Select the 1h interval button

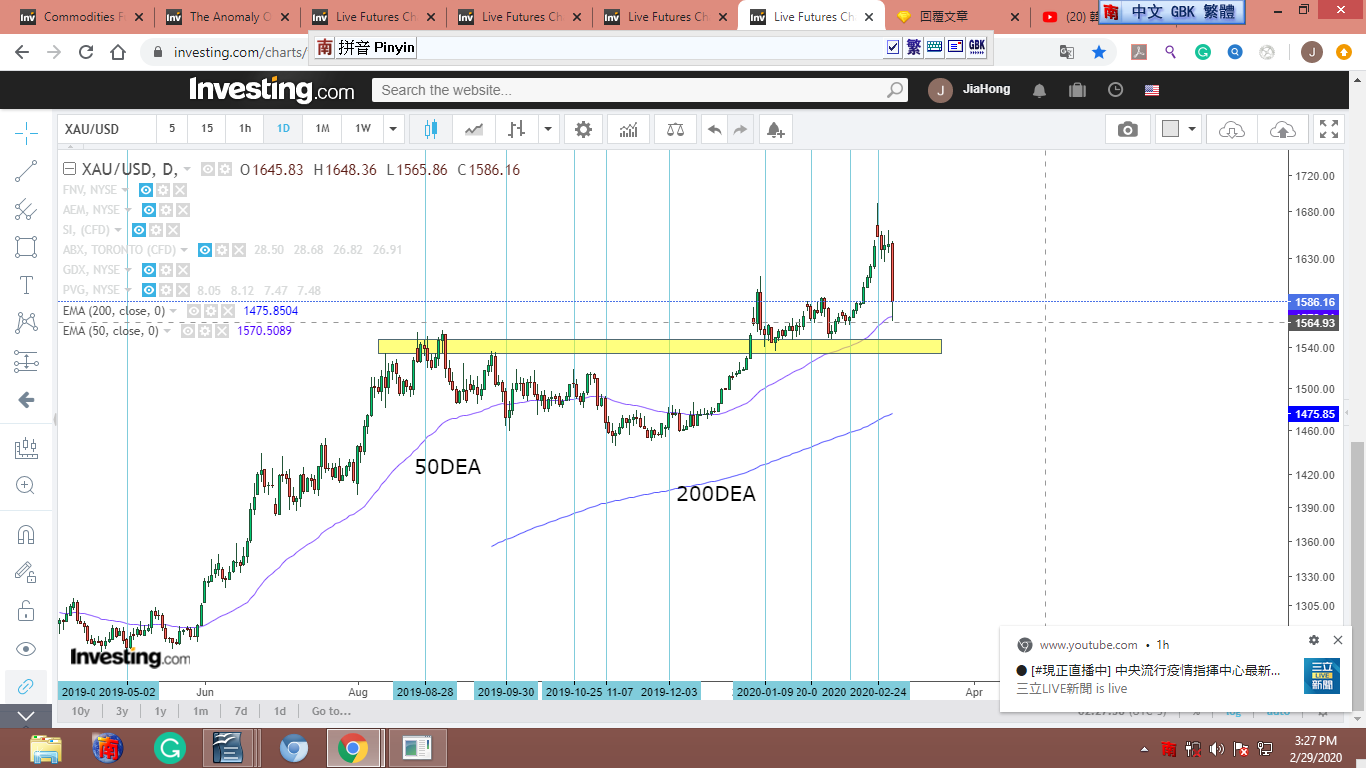click(244, 129)
